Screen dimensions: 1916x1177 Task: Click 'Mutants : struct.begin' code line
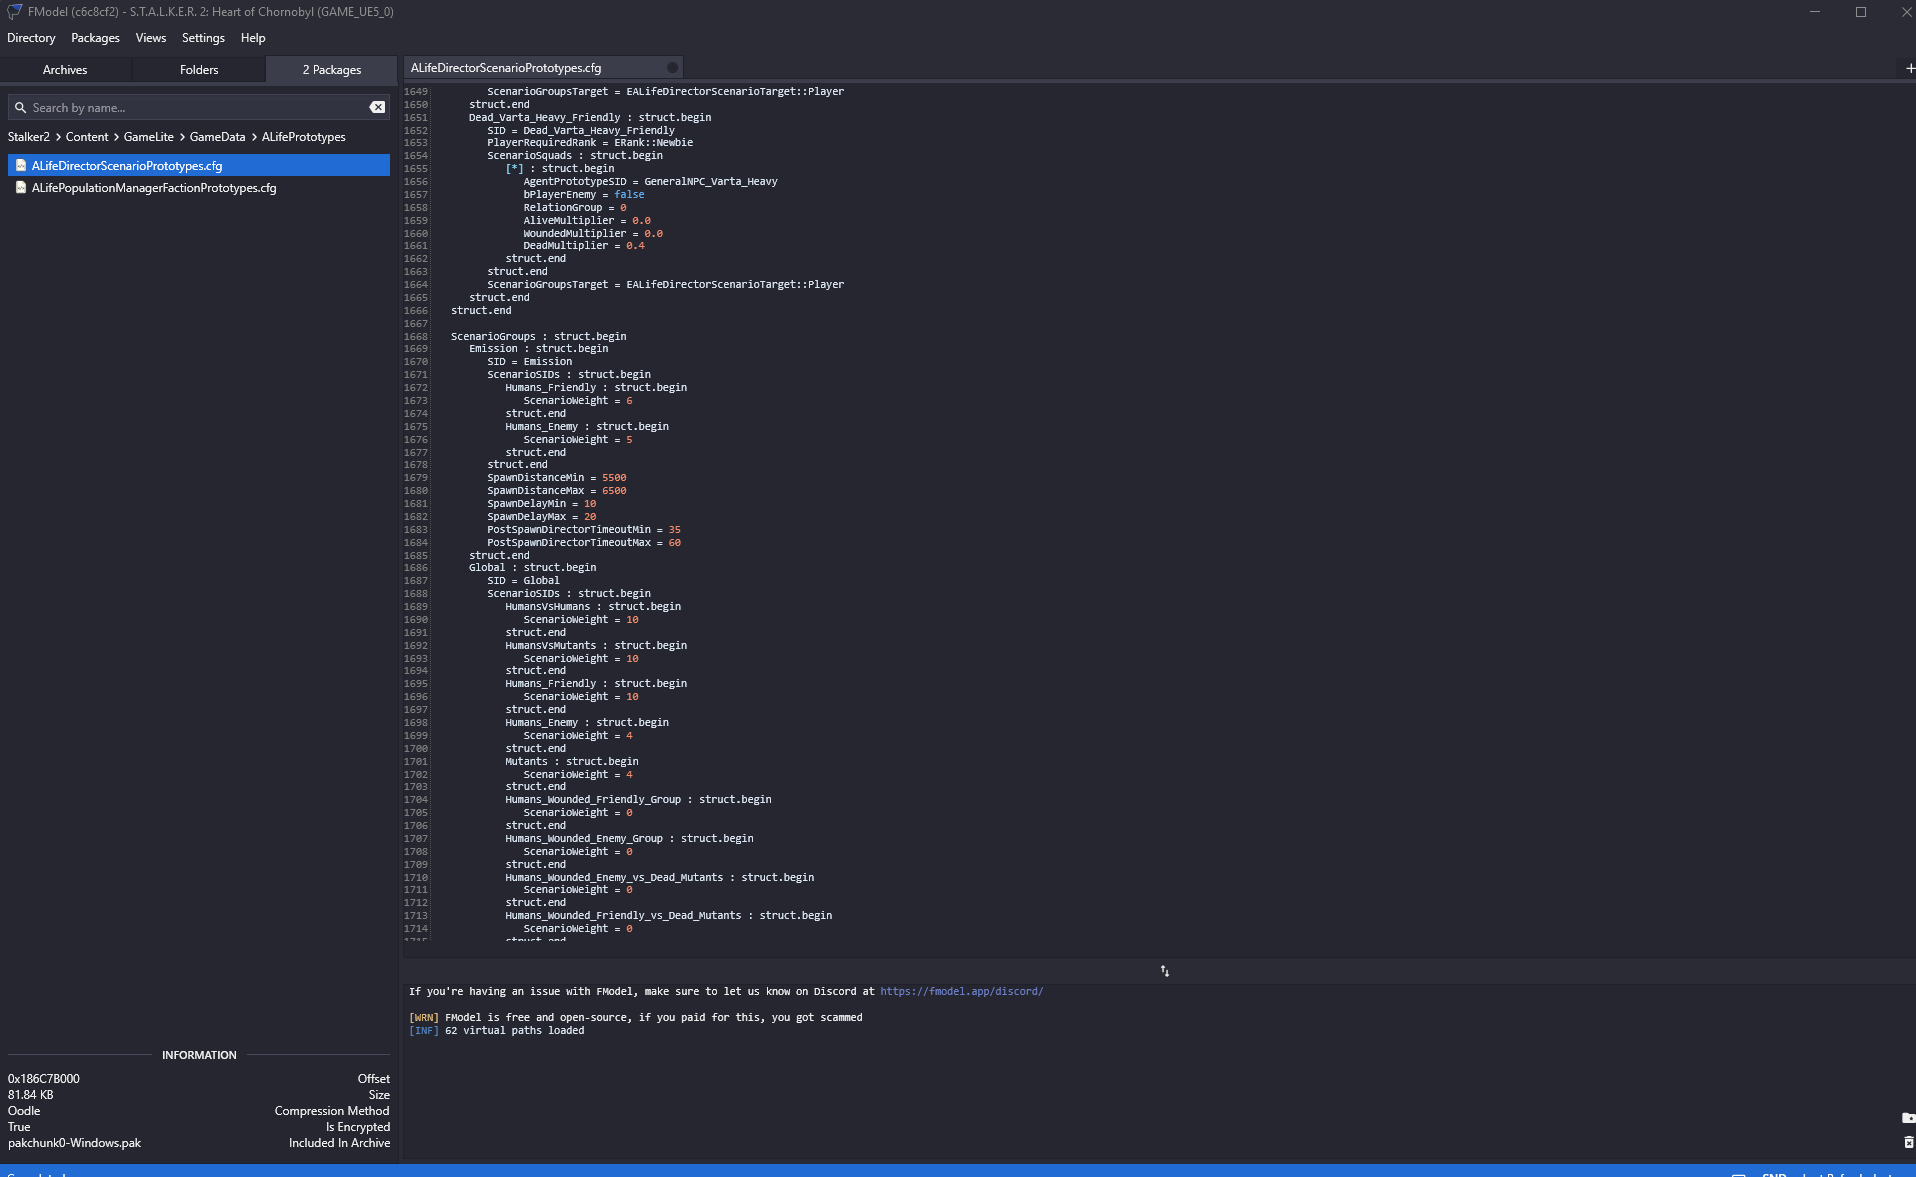(x=571, y=762)
